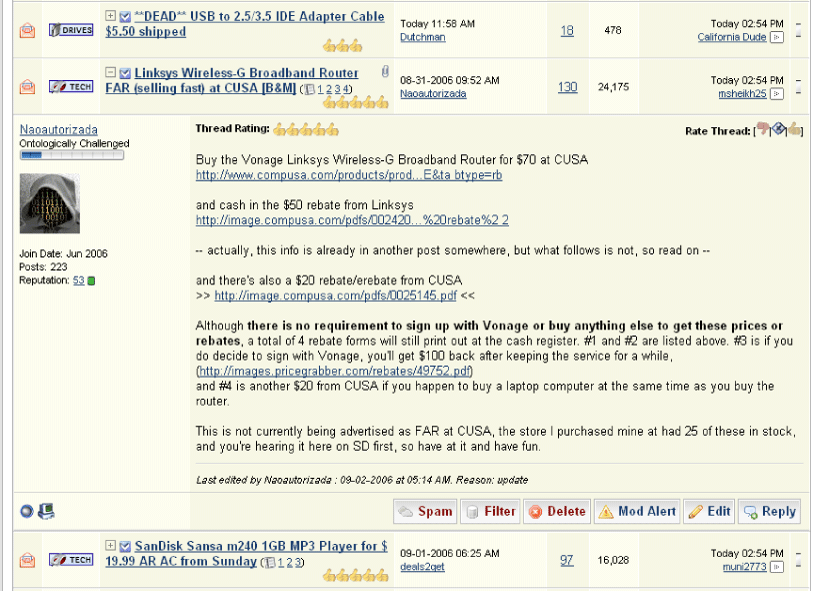Open the TECH badge beside the Linksys Router thread
820x591 pixels.
coord(71,87)
